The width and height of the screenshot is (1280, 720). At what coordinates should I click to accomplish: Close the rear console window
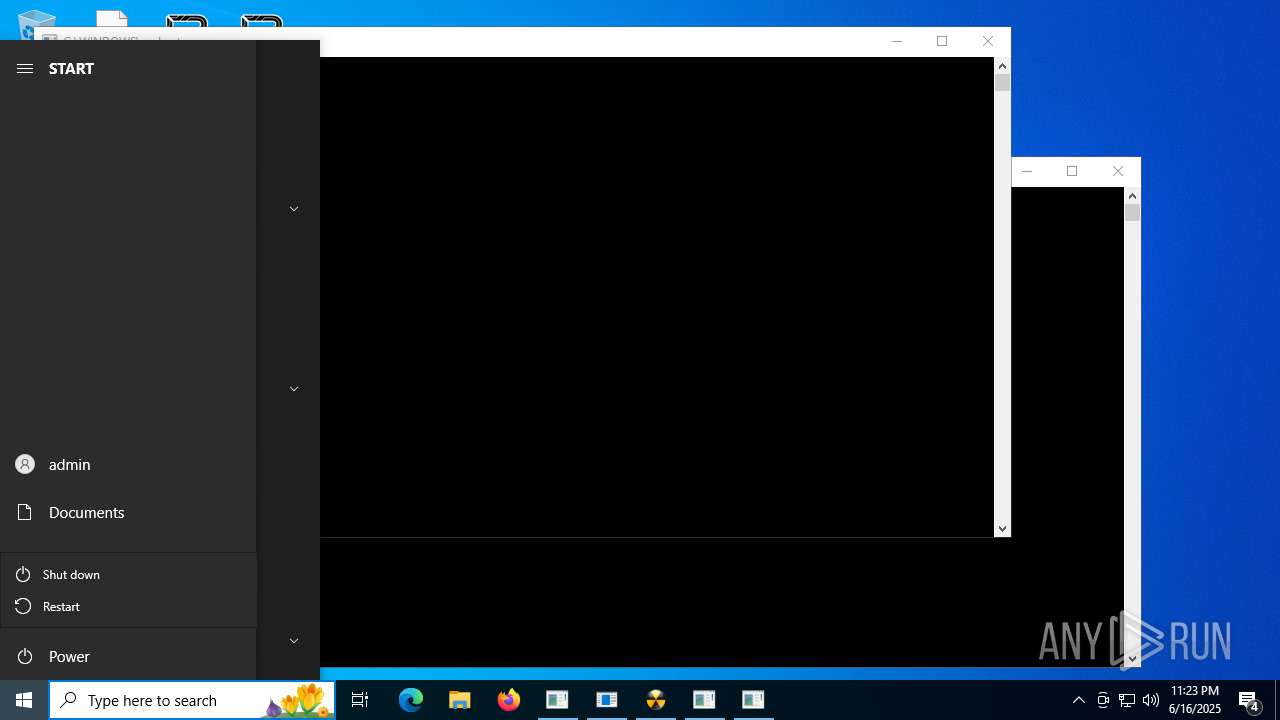pos(1118,171)
